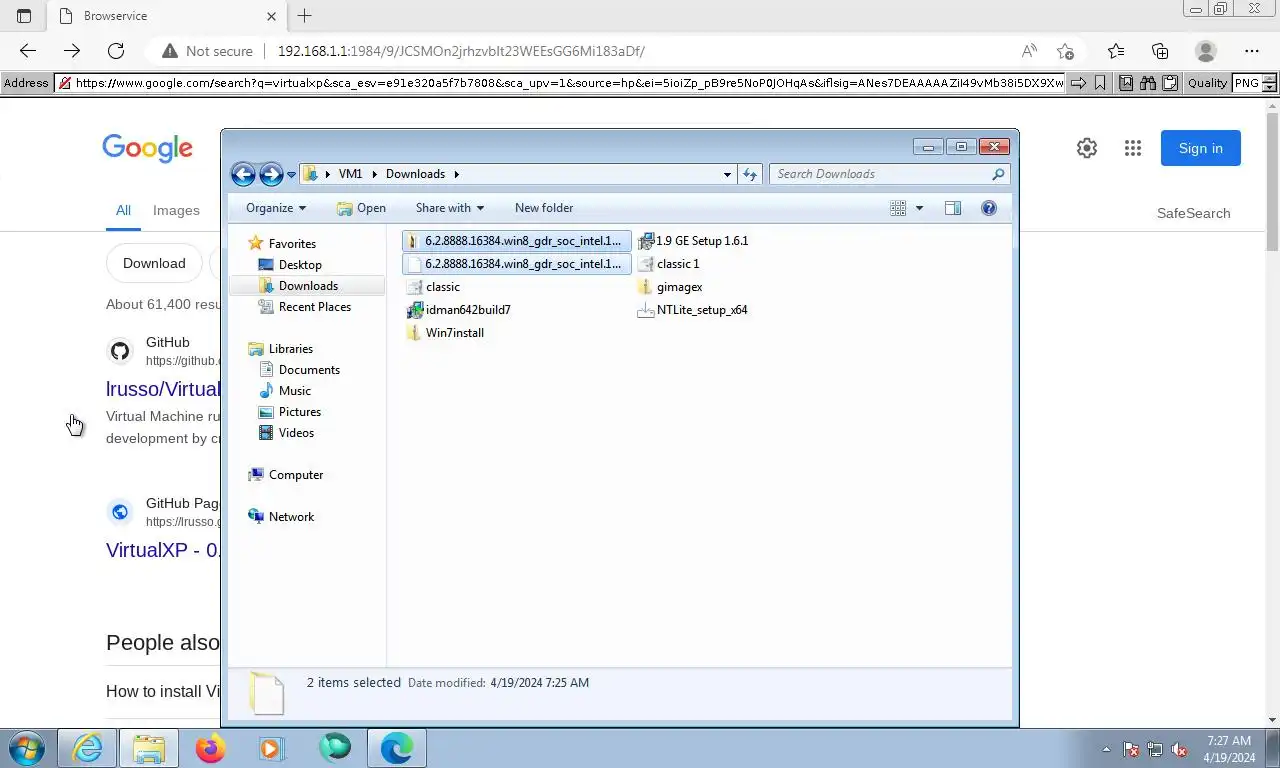Click Open in the Explorer toolbar
The height and width of the screenshot is (768, 1280).
pos(361,208)
